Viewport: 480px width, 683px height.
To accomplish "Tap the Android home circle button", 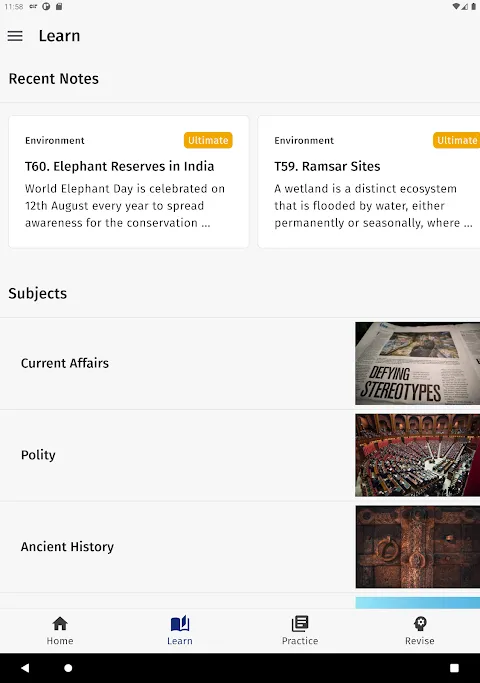I will [x=68, y=668].
